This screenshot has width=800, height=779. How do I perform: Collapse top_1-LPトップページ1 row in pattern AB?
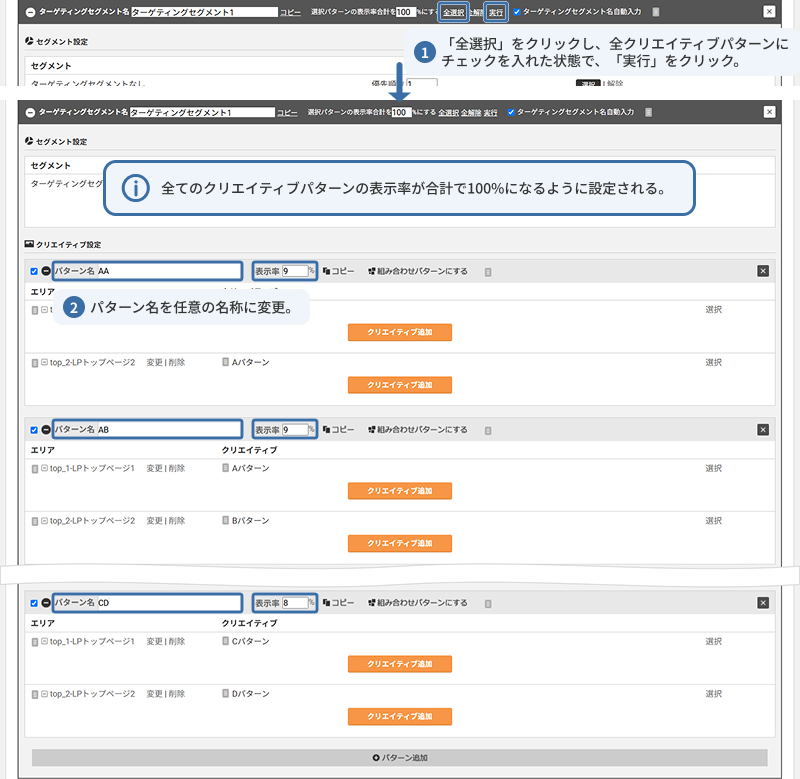(x=44, y=468)
